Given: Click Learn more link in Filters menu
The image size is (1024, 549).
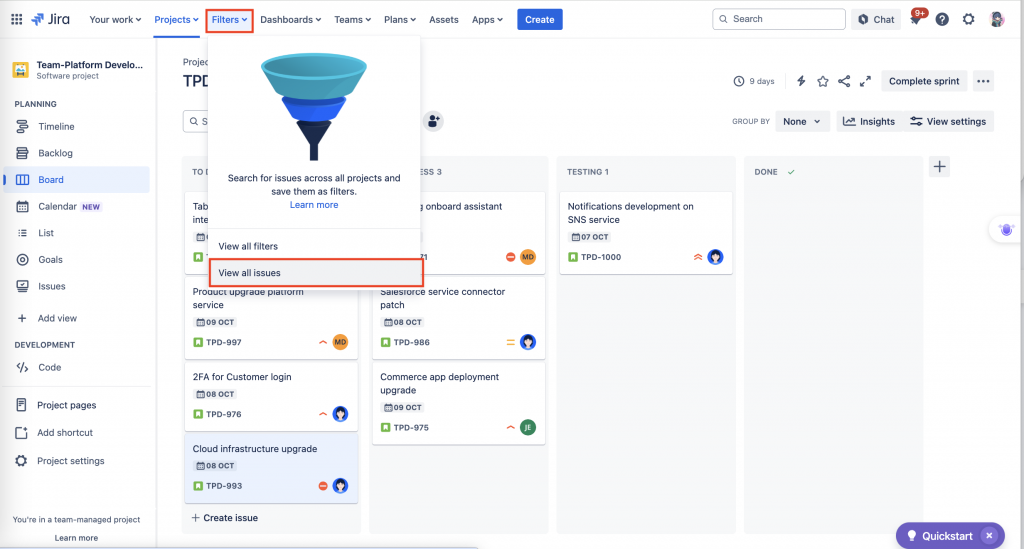Looking at the screenshot, I should pyautogui.click(x=314, y=205).
